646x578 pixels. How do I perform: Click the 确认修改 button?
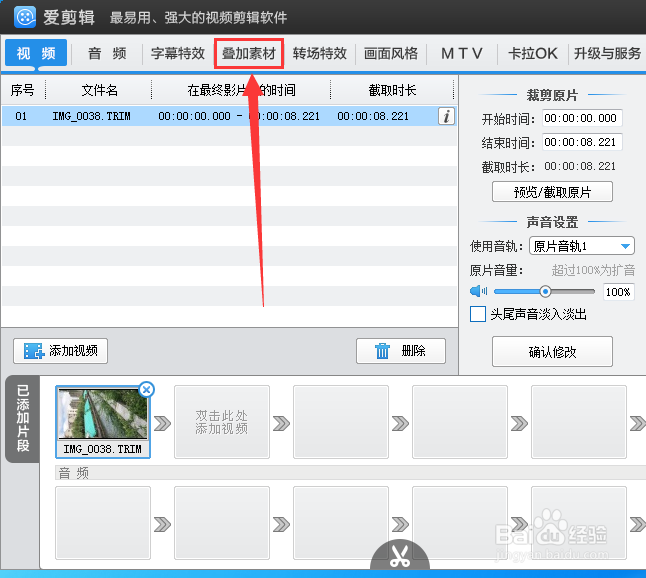click(x=552, y=351)
